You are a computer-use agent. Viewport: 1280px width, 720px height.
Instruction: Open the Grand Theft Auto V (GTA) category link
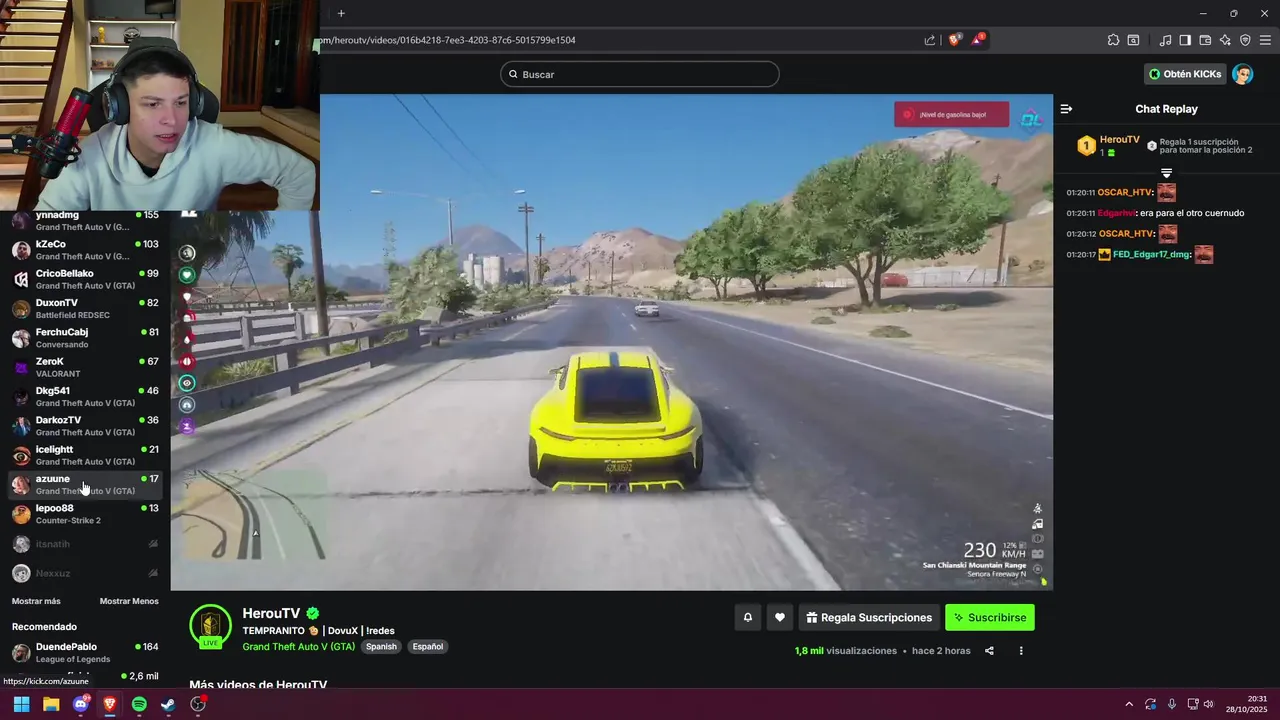[299, 647]
